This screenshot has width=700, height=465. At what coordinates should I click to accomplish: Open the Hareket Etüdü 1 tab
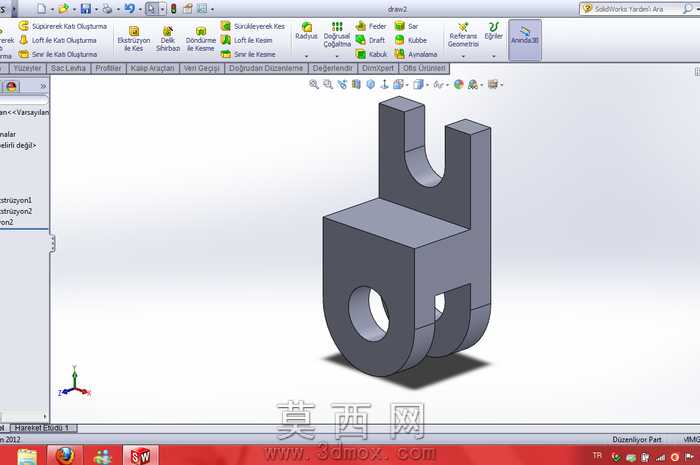[43, 428]
